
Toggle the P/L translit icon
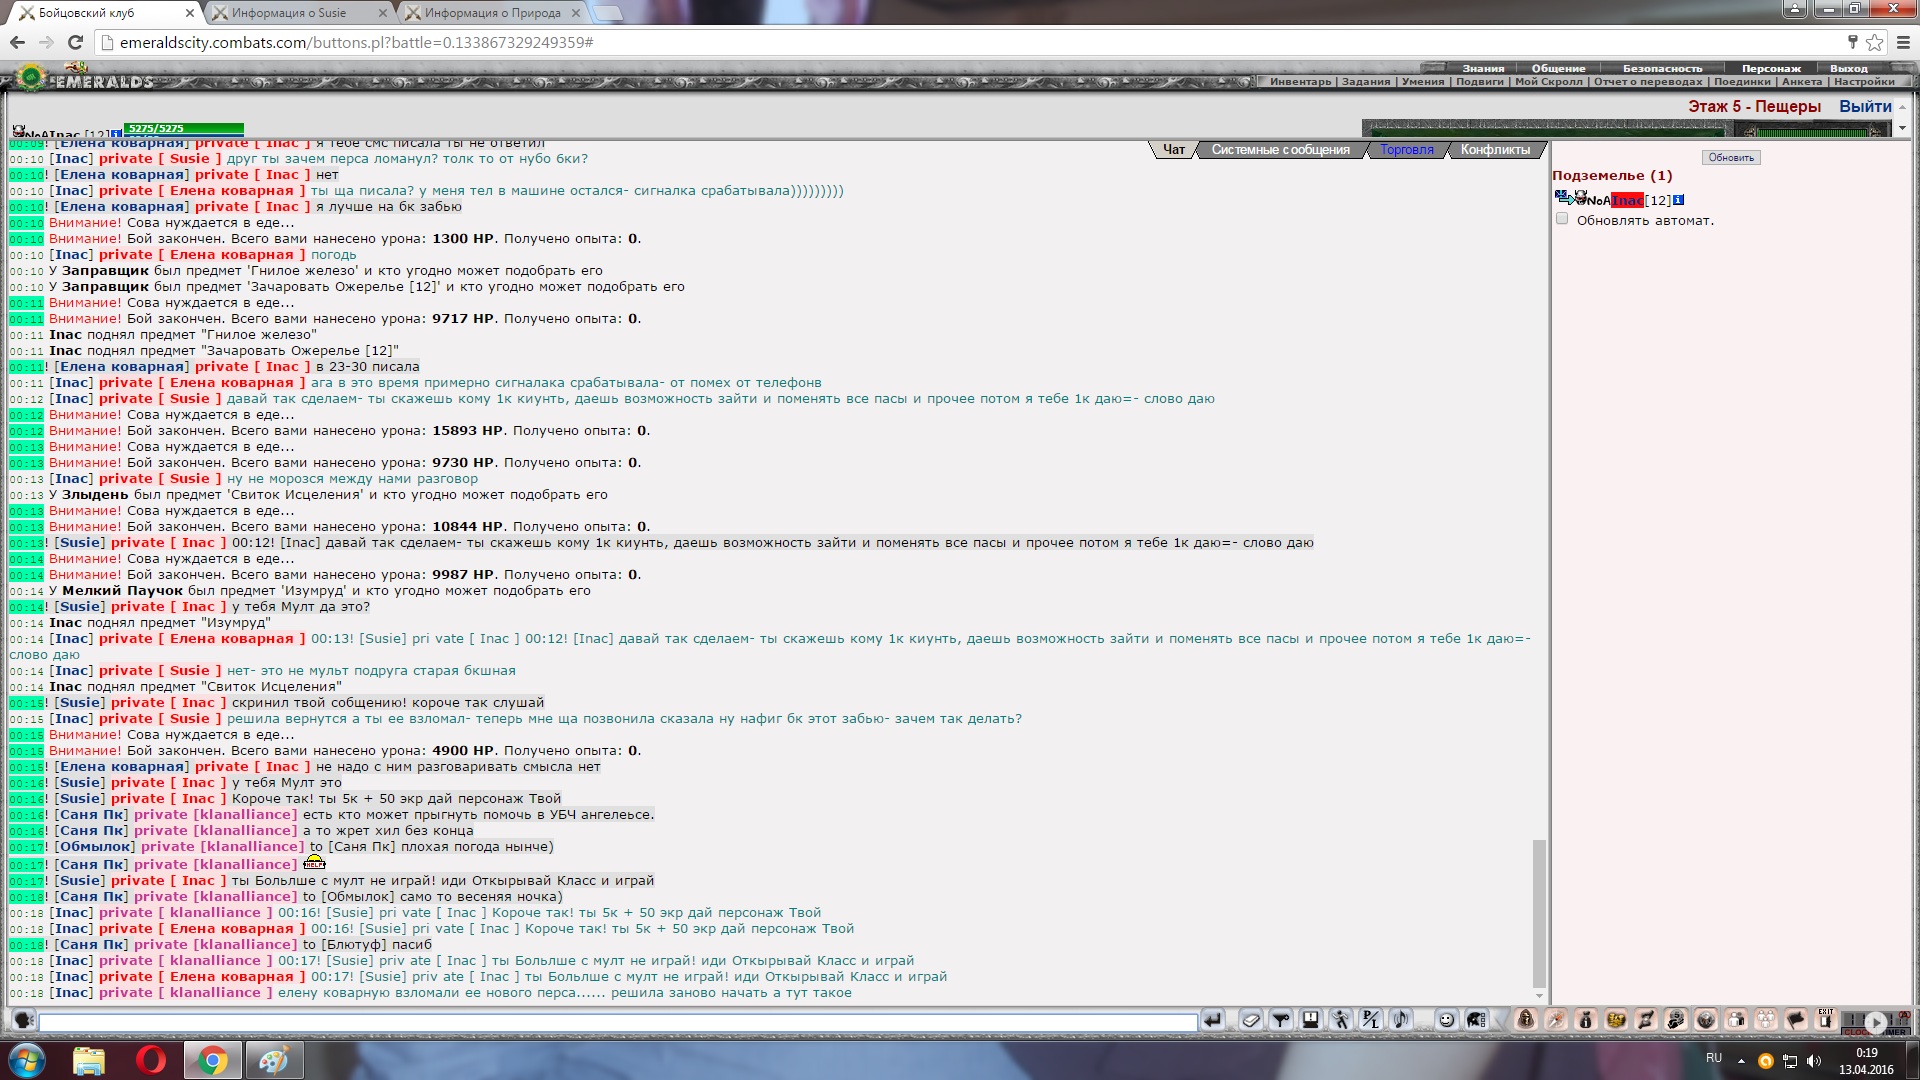pyautogui.click(x=1370, y=1020)
